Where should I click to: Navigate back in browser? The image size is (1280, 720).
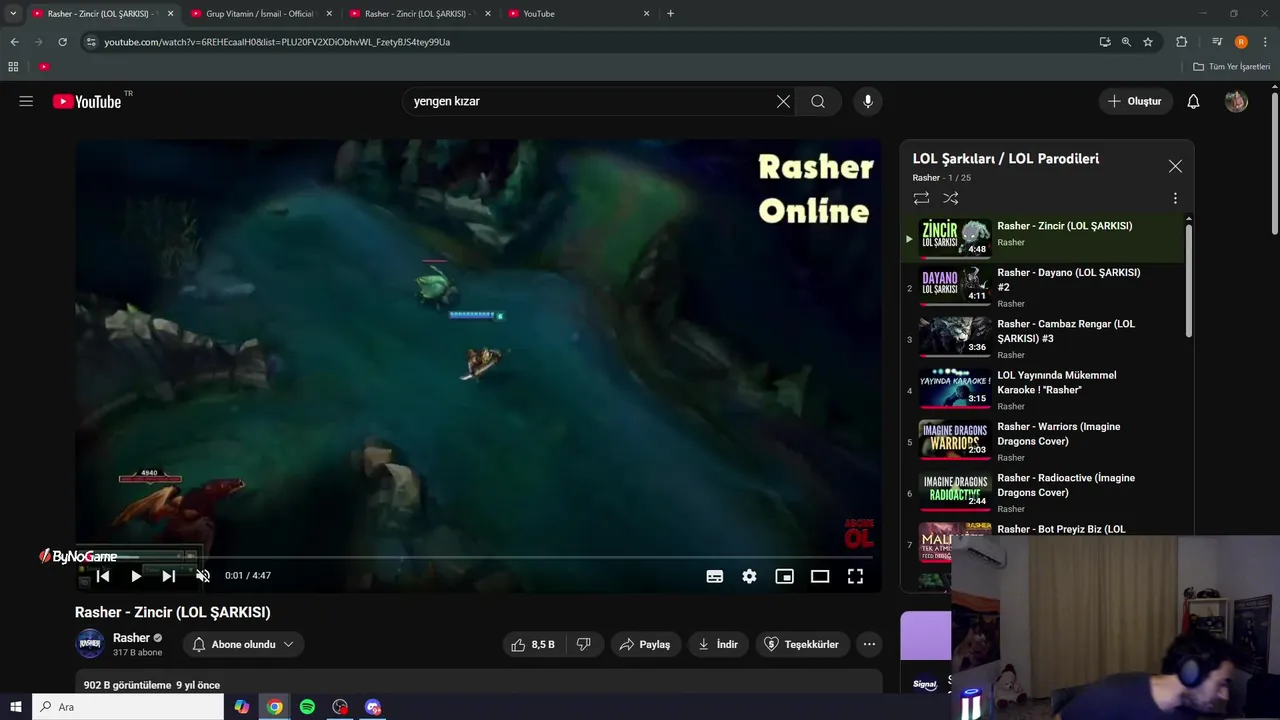click(x=14, y=42)
